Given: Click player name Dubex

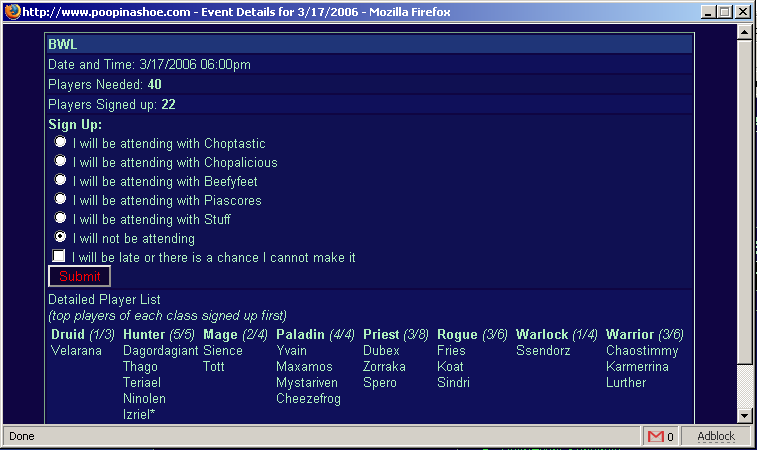Looking at the screenshot, I should [381, 351].
